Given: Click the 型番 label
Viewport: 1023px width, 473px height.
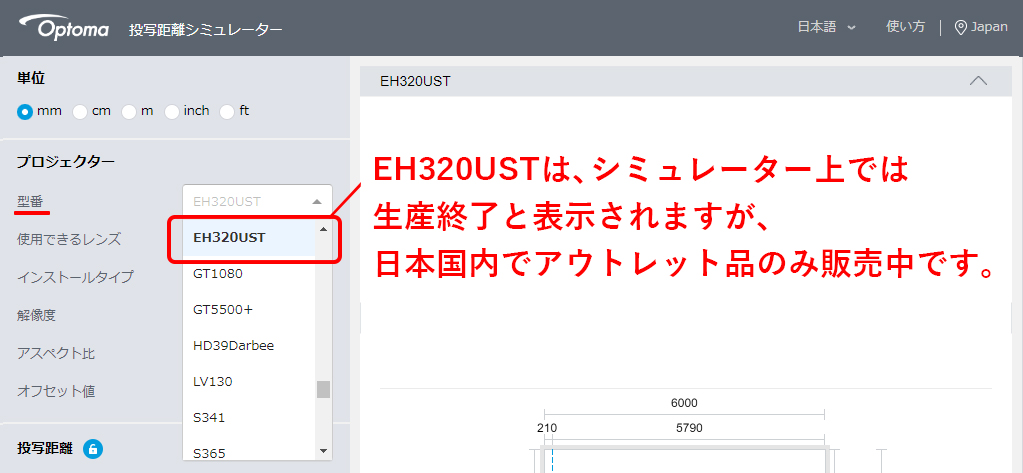Looking at the screenshot, I should coord(29,201).
